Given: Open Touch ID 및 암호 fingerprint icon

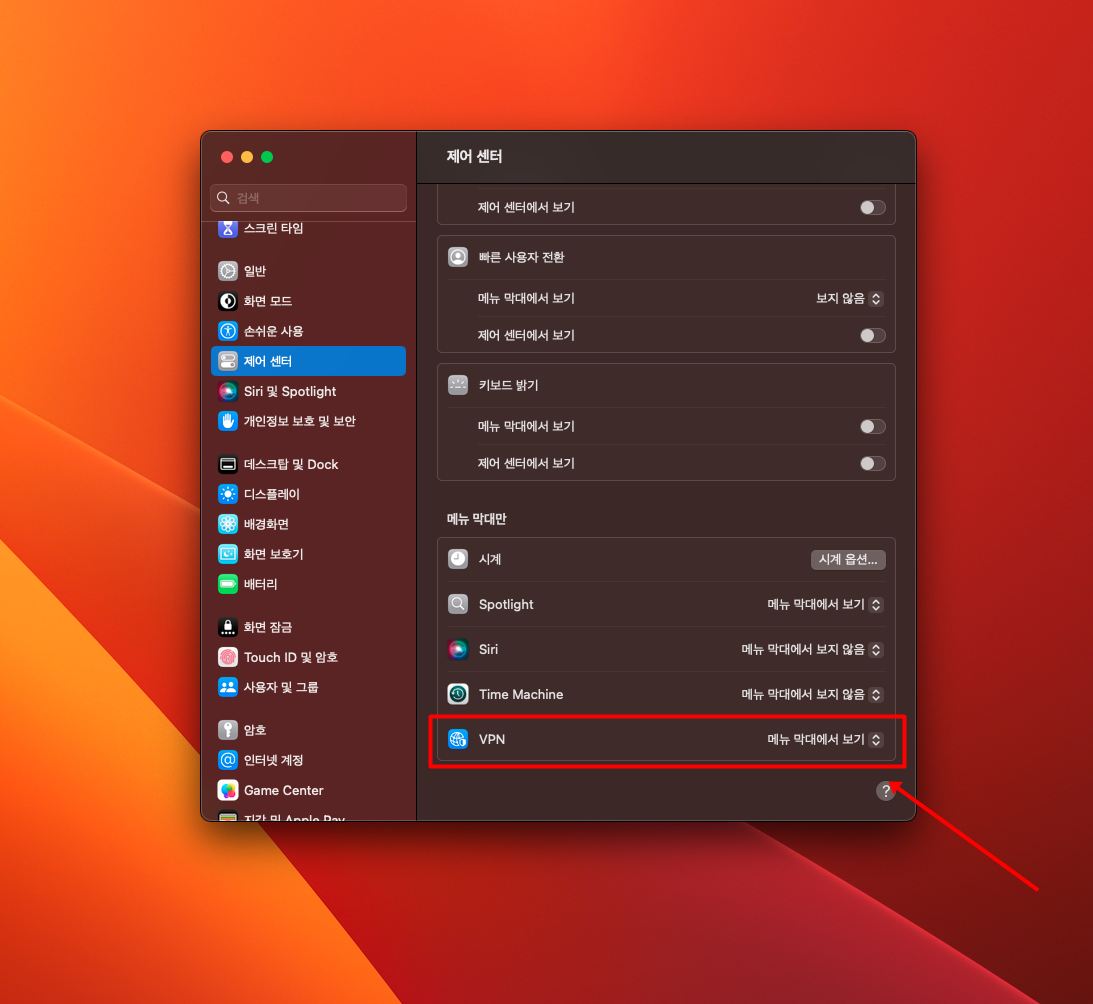Looking at the screenshot, I should [x=228, y=657].
